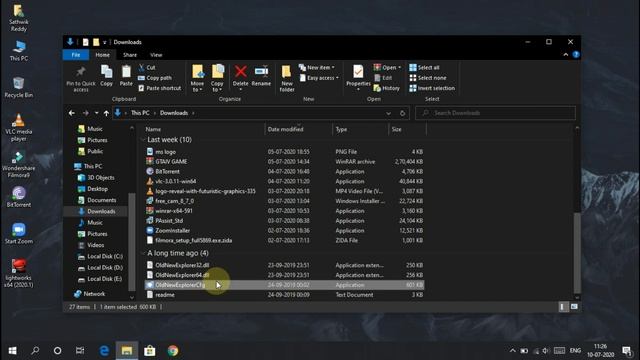Click Edit in the Open group
Viewport: 640px width, 360px height.
click(x=383, y=78)
